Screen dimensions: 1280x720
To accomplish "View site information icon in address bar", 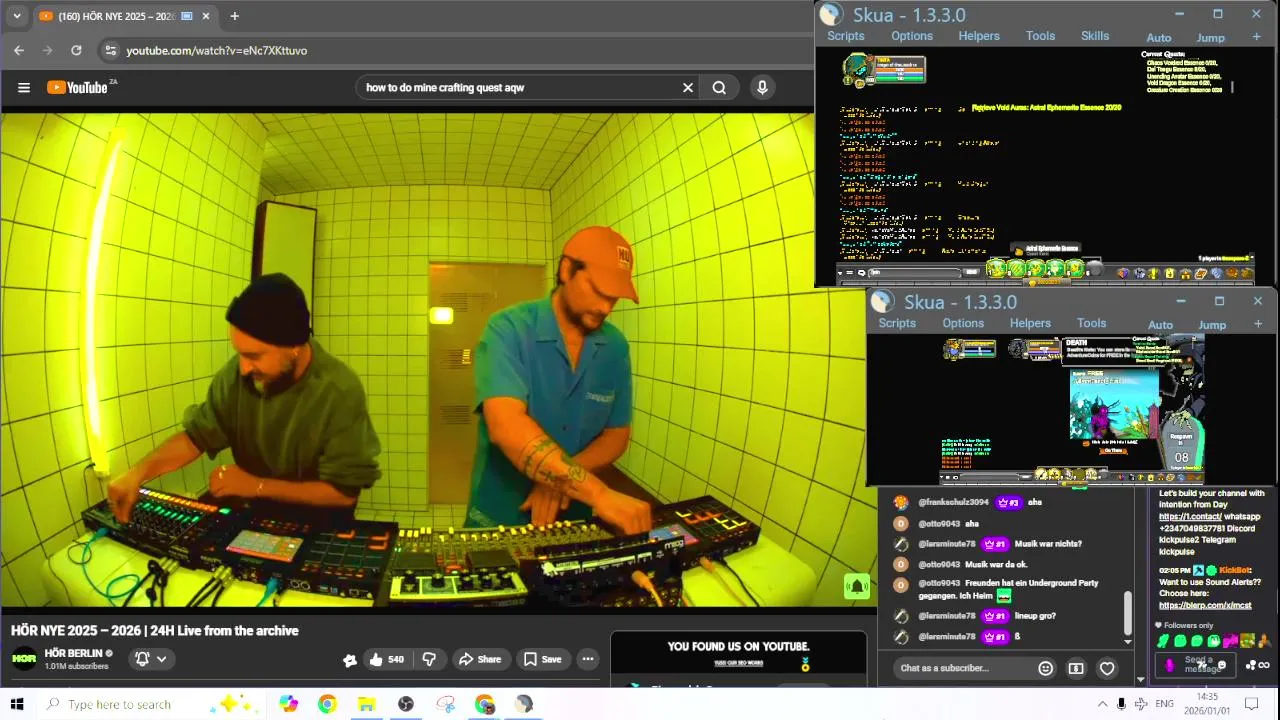I will pos(111,50).
